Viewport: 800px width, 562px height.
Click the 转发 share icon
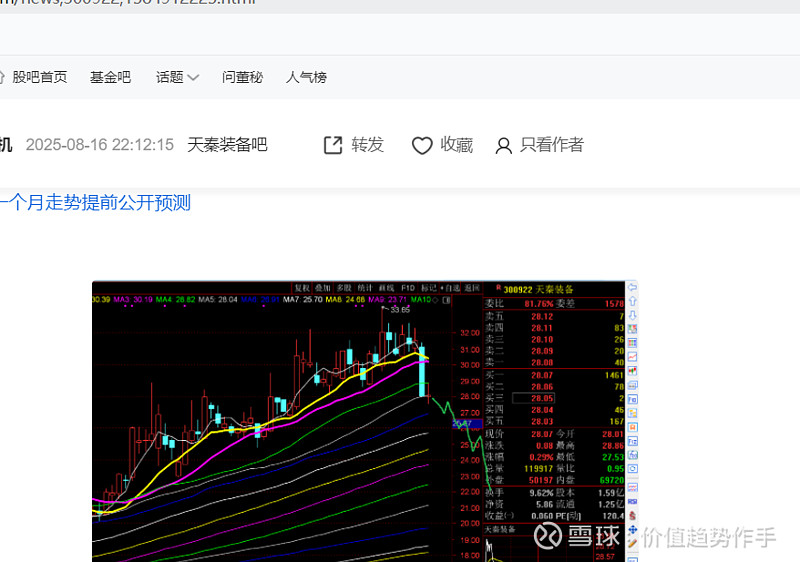click(333, 145)
